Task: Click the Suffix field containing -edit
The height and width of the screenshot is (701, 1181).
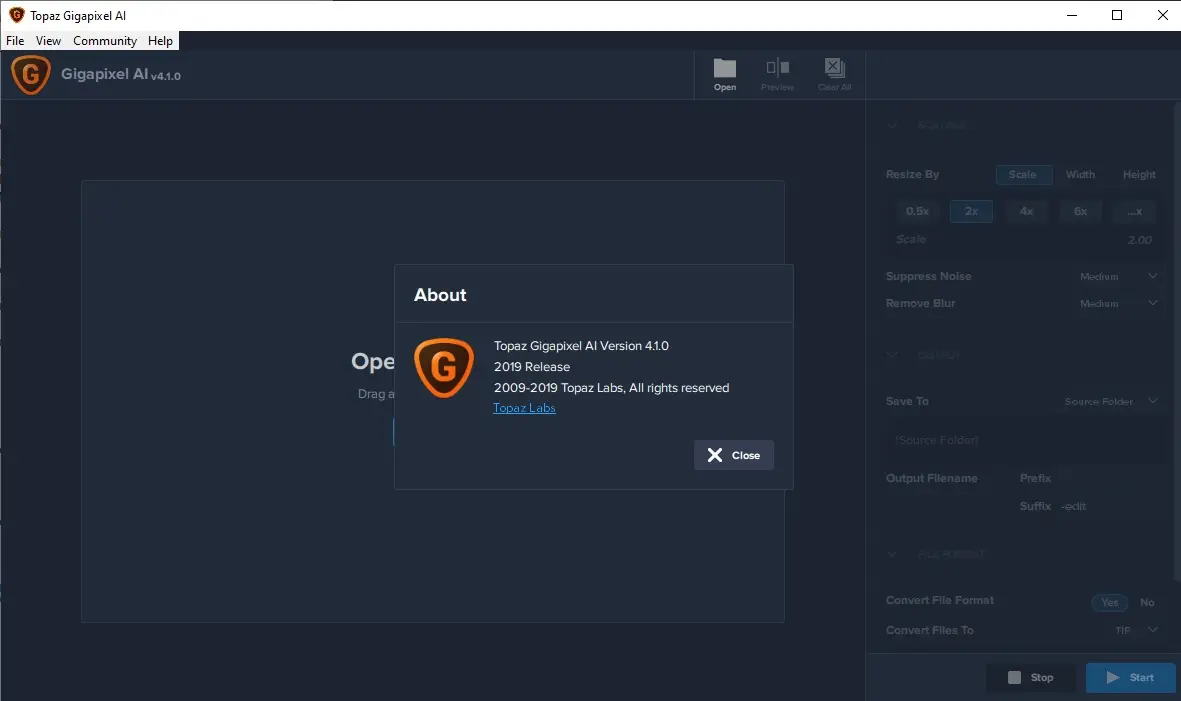Action: (x=1110, y=506)
